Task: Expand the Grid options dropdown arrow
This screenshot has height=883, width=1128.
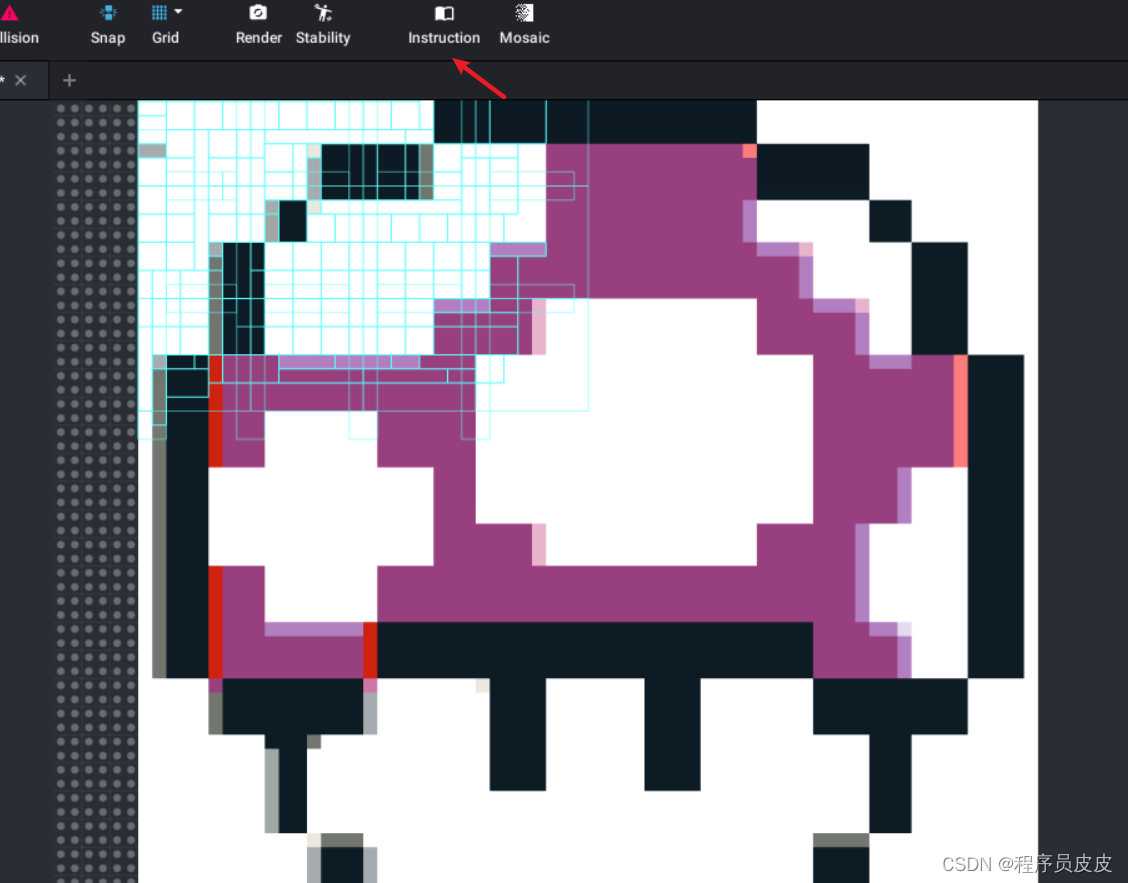Action: [178, 12]
